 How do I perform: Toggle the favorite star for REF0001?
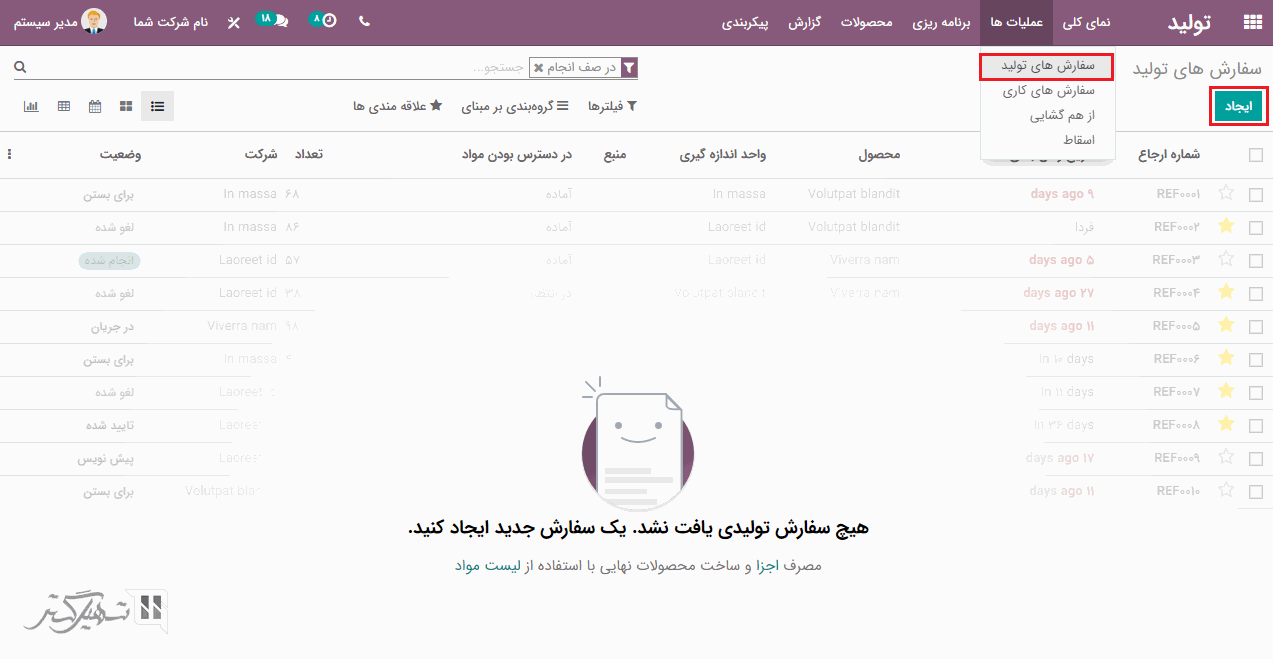[x=1226, y=193]
